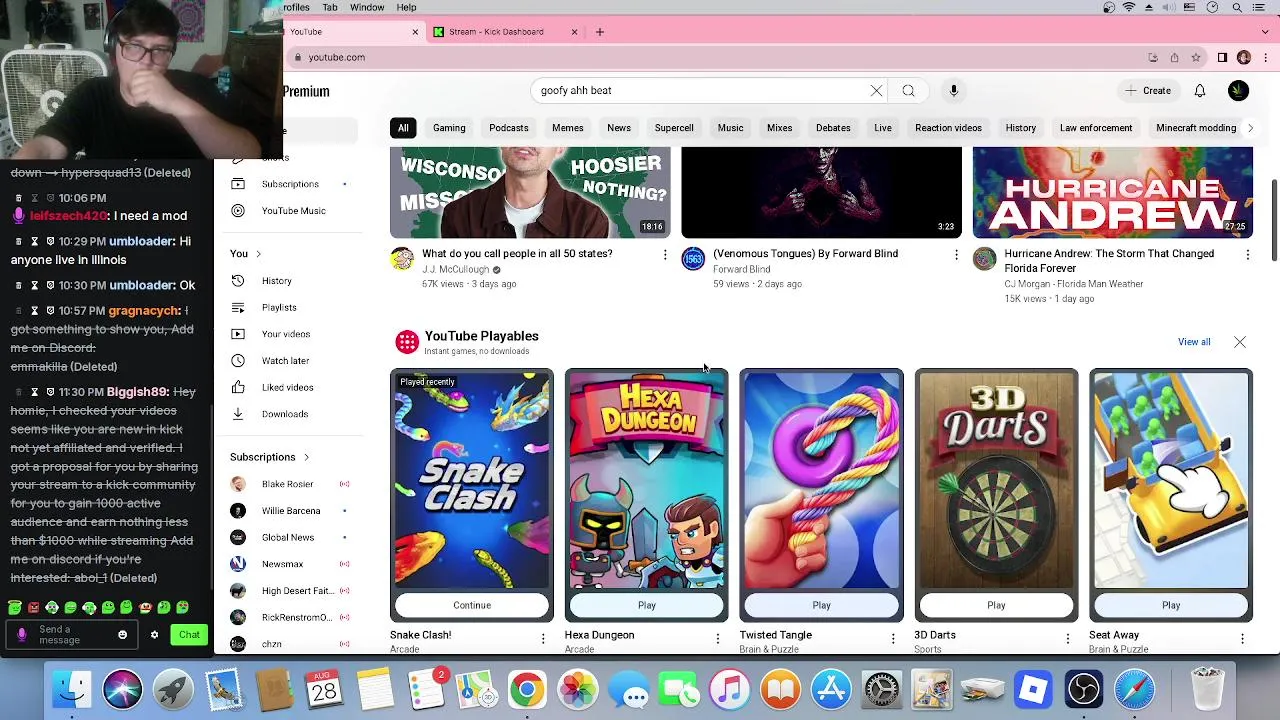Open Liked videos in sidebar
This screenshot has height=720, width=1280.
(287, 387)
